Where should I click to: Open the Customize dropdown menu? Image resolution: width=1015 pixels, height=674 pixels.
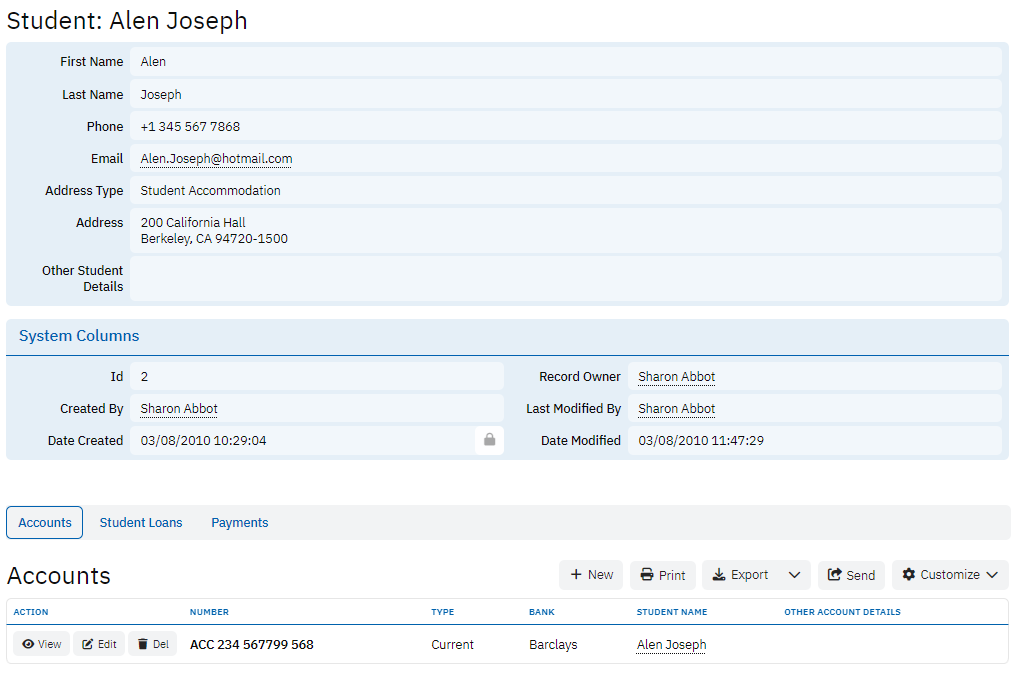click(x=949, y=575)
